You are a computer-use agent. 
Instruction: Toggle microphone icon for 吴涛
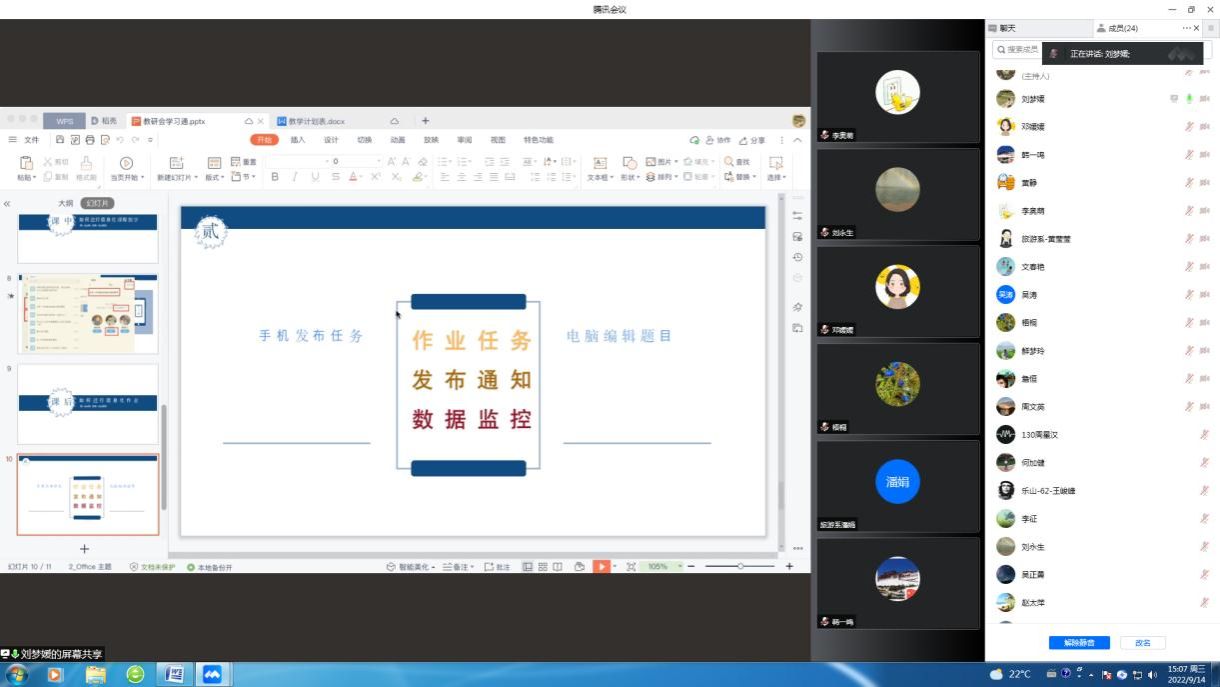tap(1190, 295)
